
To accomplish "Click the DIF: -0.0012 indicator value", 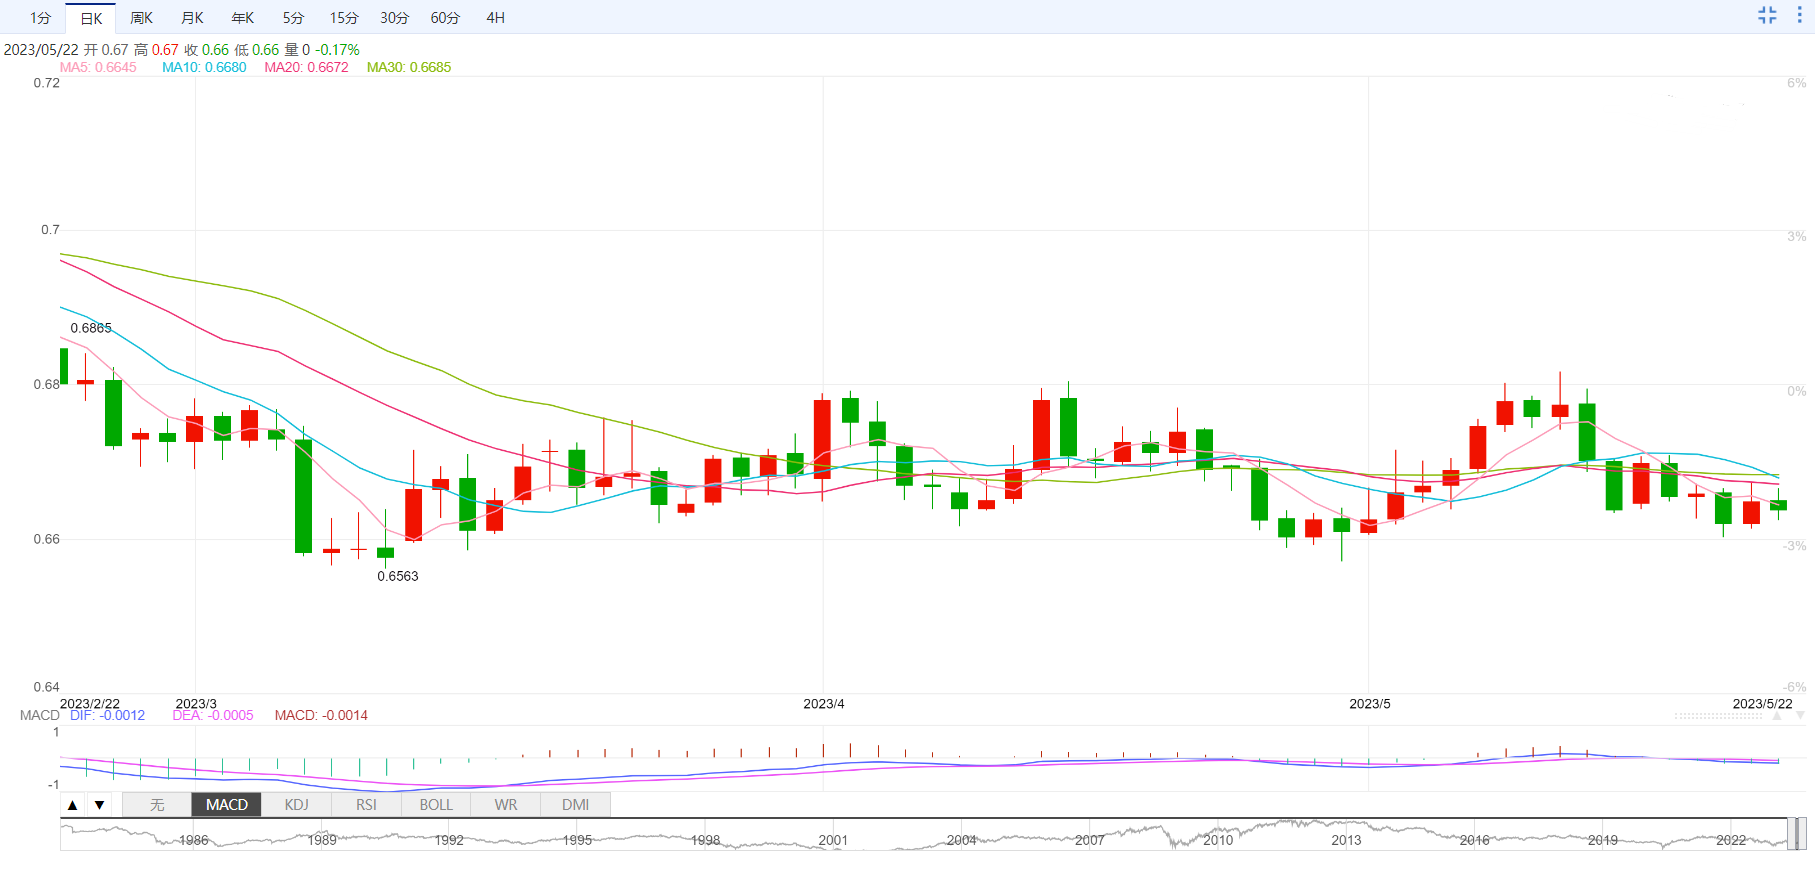I will tap(107, 715).
